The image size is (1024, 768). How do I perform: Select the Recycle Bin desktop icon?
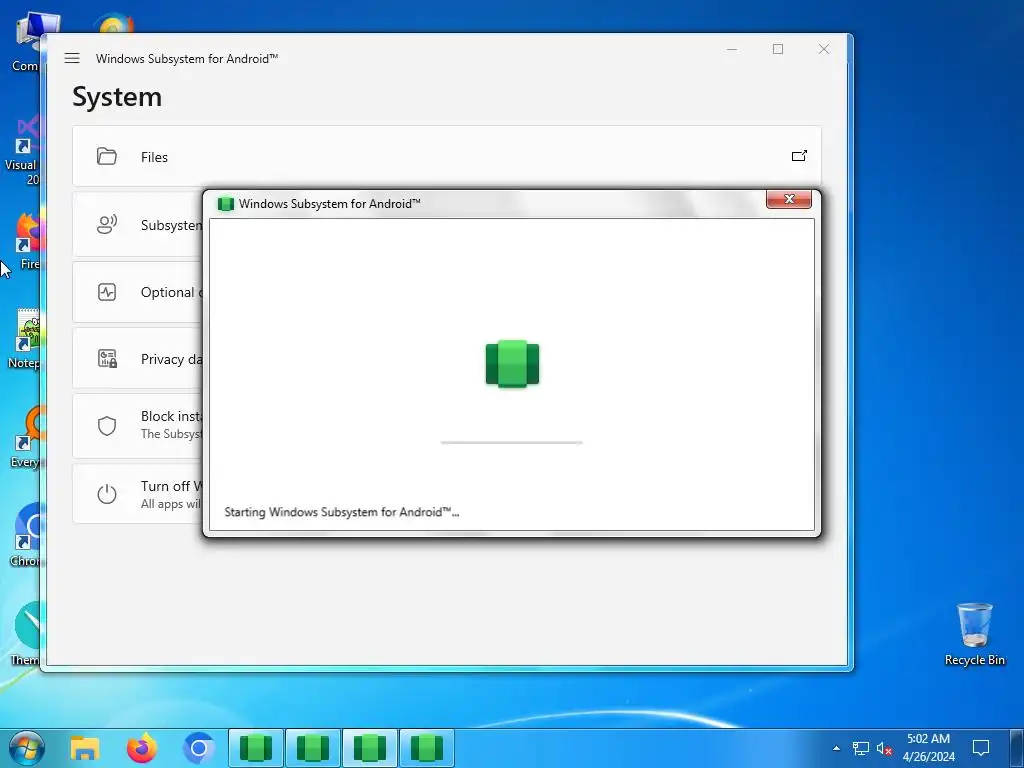pos(974,633)
